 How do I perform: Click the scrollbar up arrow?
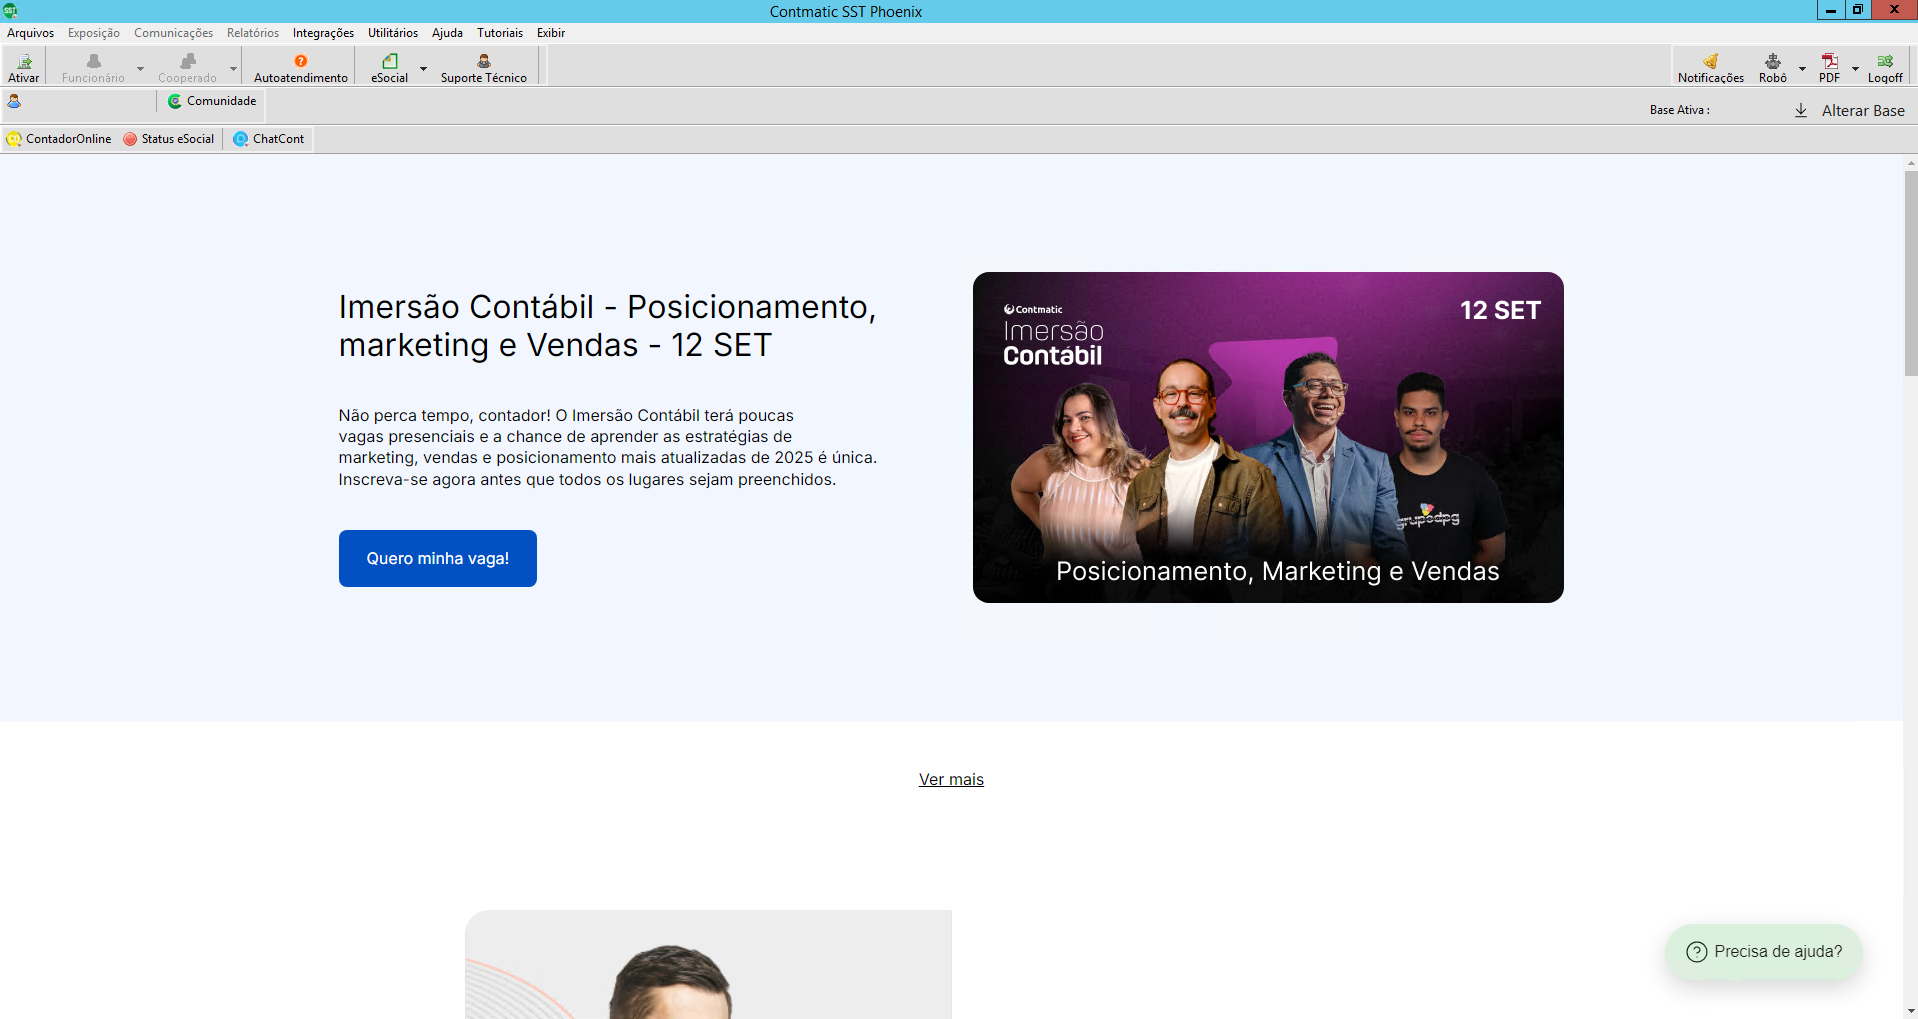(1911, 162)
